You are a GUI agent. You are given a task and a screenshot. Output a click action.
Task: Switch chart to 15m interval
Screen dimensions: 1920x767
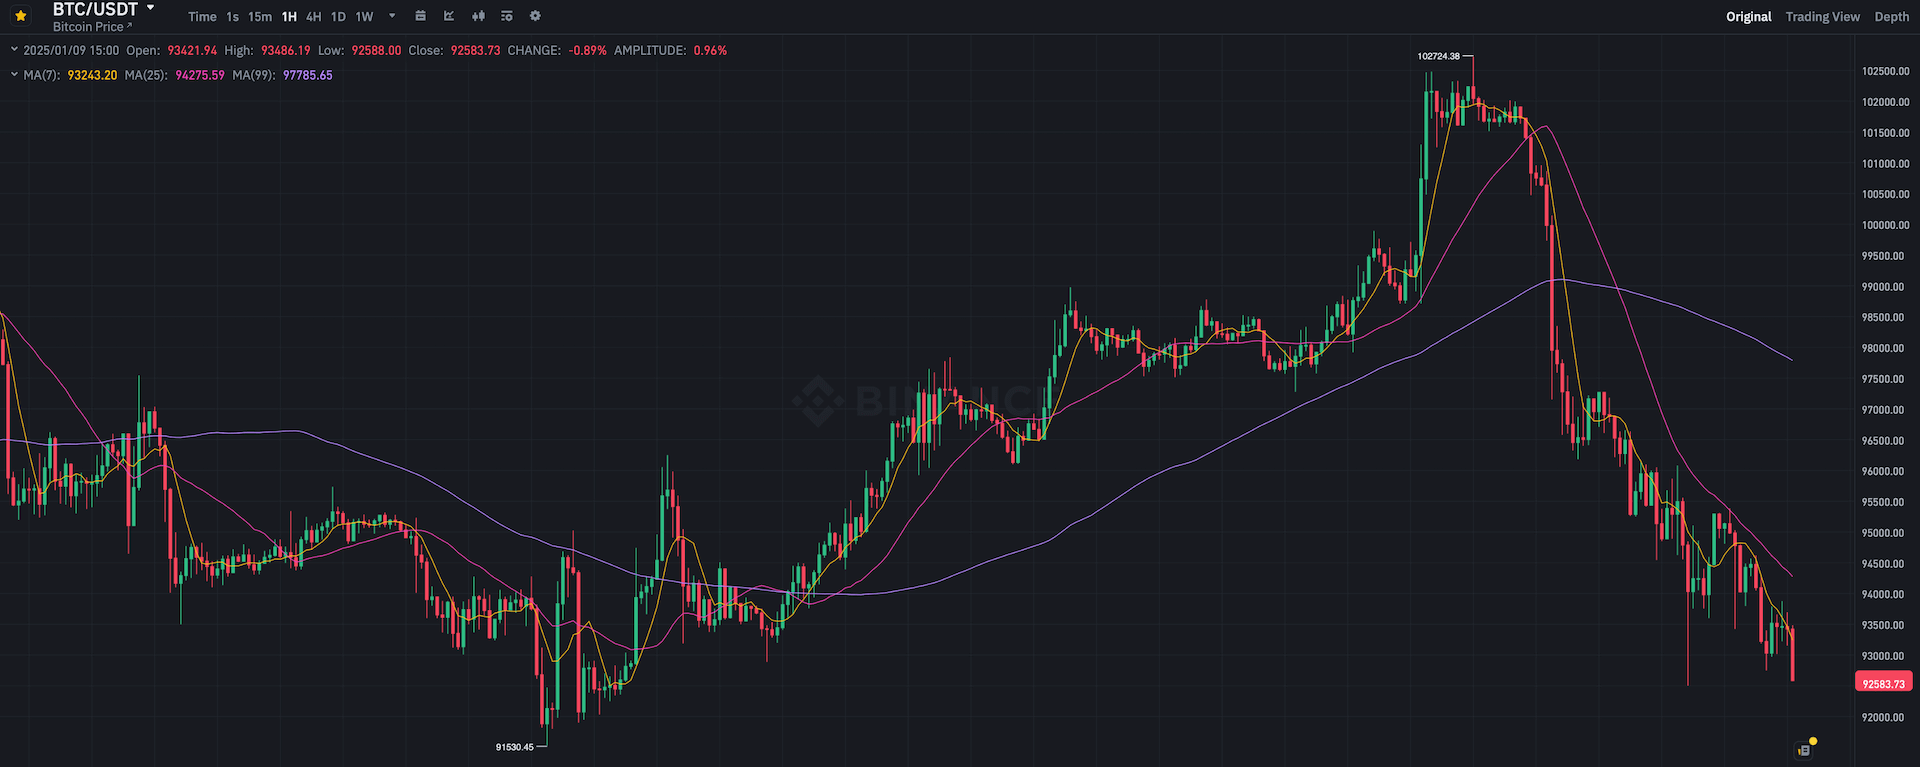(x=260, y=17)
